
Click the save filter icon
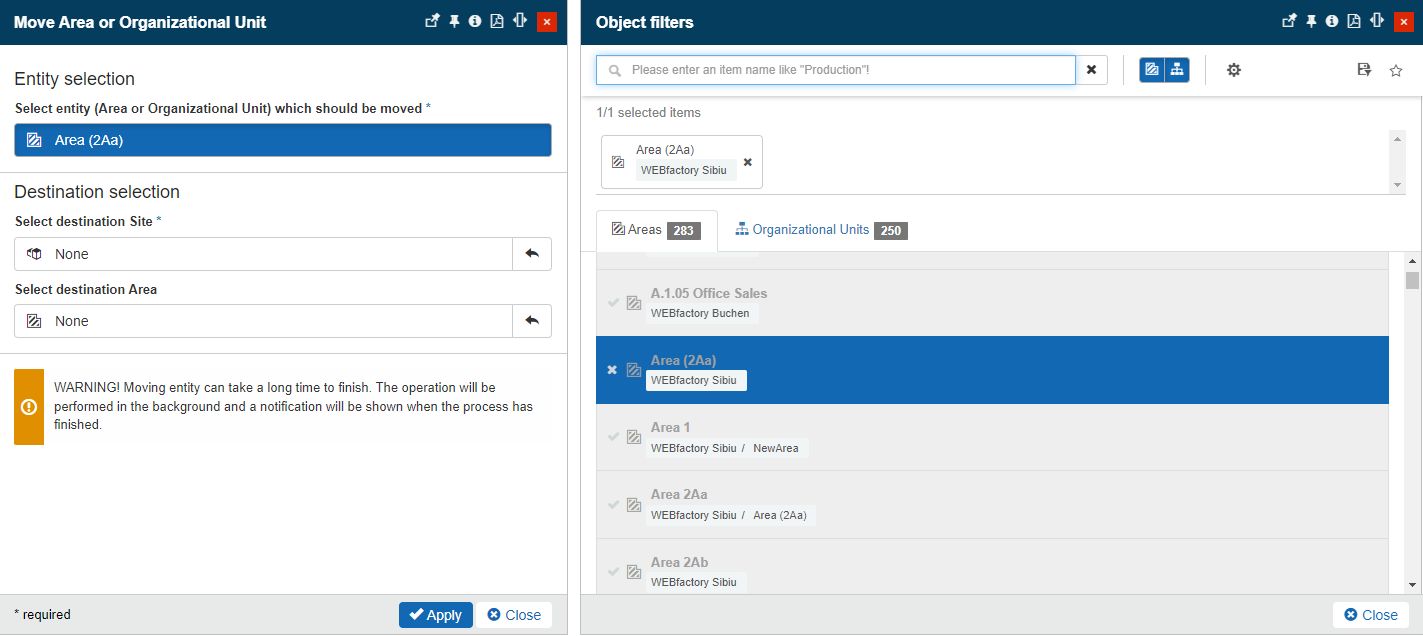pyautogui.click(x=1364, y=70)
